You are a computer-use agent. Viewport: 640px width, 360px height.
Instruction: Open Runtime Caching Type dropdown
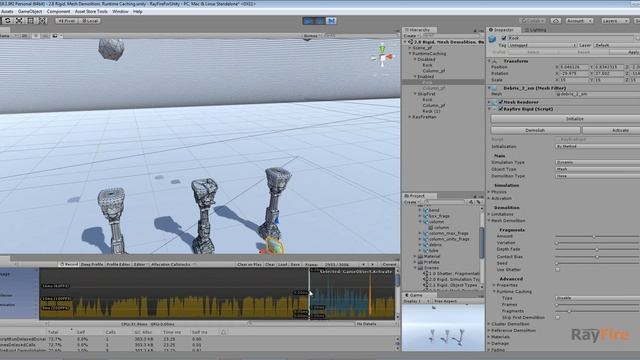coord(598,298)
